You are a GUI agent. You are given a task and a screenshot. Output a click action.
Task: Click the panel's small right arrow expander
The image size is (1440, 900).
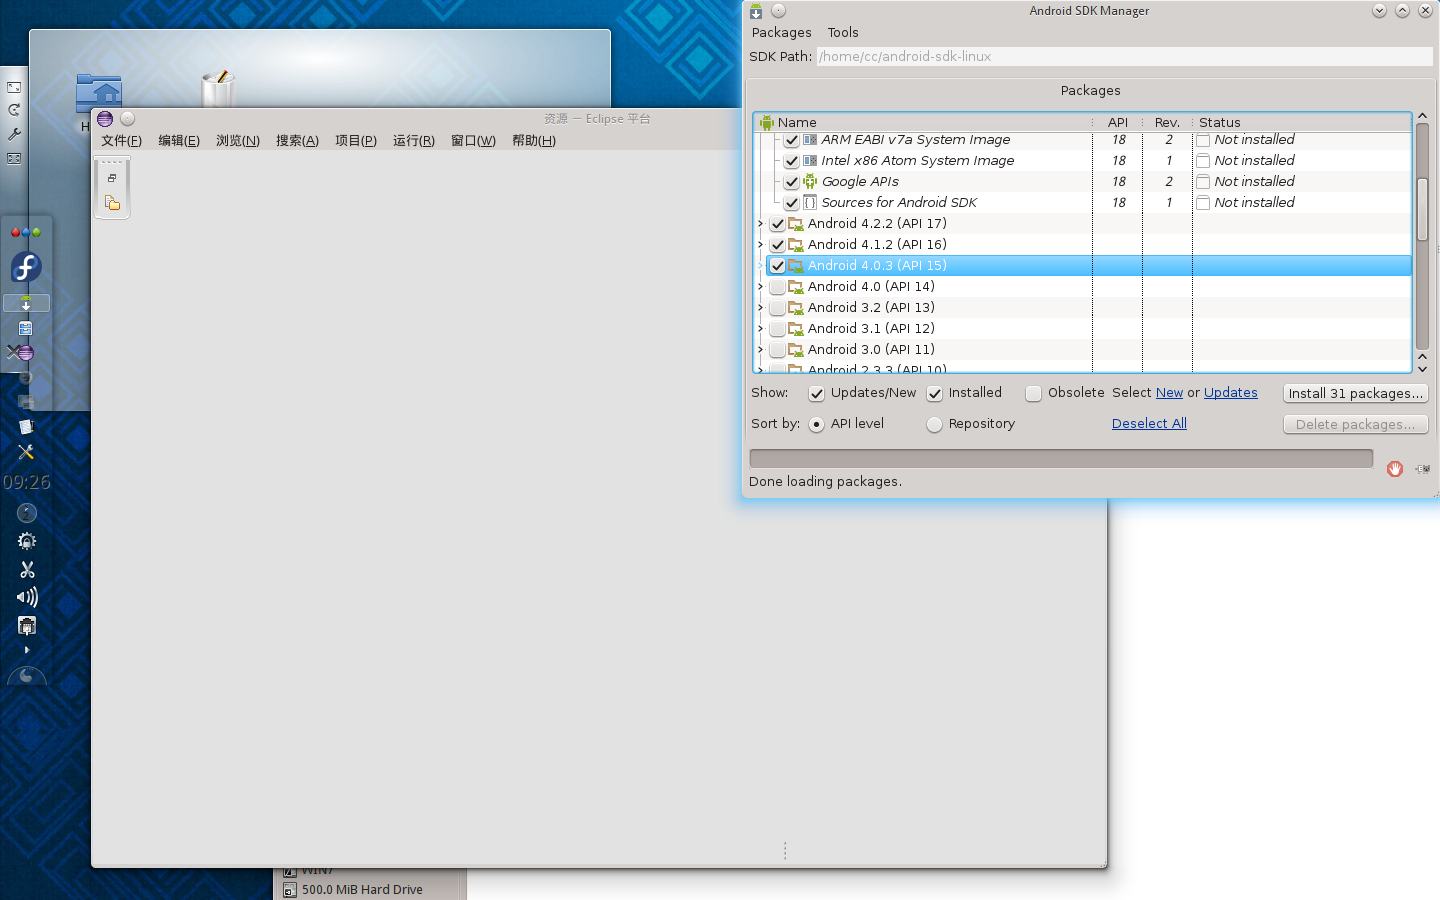[x=27, y=650]
